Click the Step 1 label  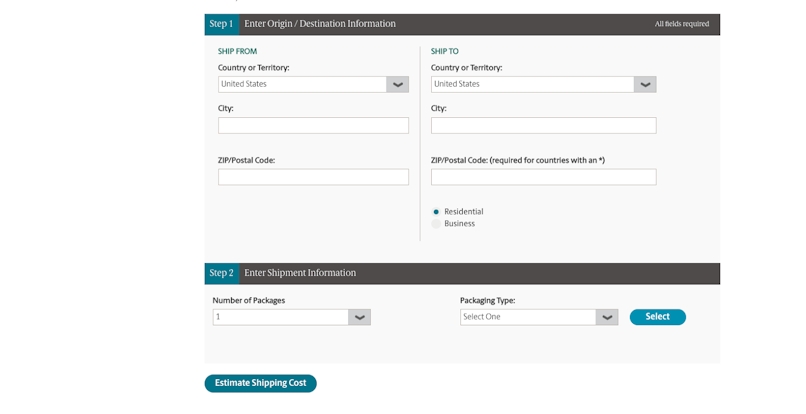tap(221, 24)
